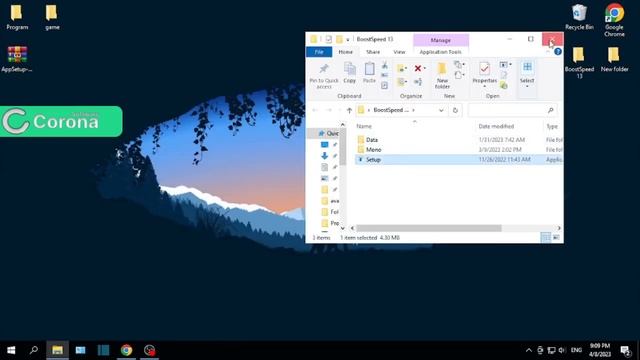Select the BoostSpeed 13 desktop folder

click(579, 62)
